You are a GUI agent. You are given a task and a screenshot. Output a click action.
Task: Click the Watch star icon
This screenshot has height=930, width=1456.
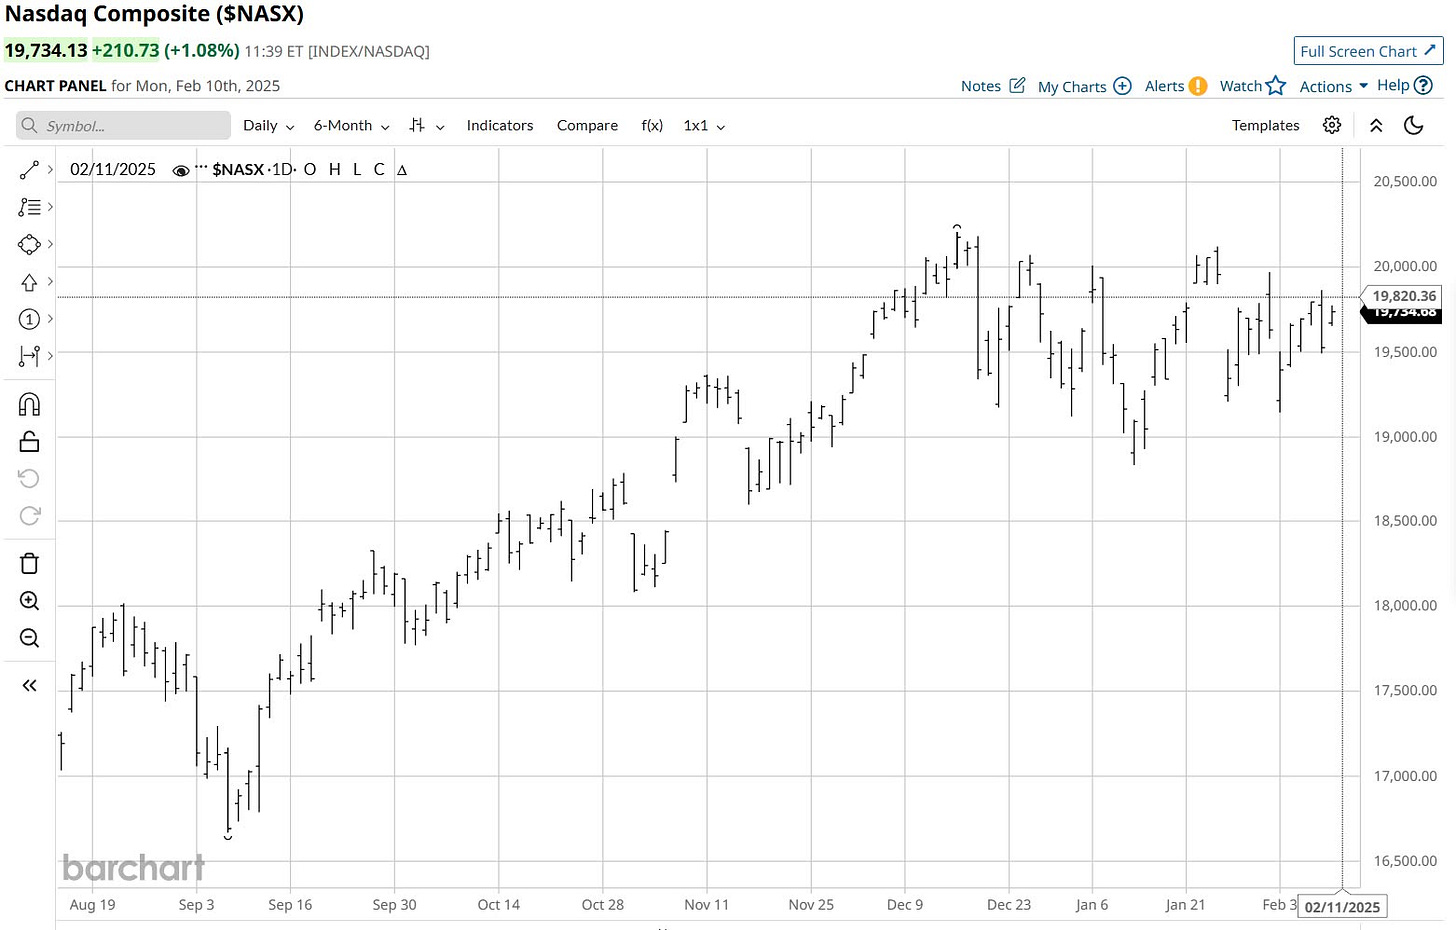(1275, 85)
